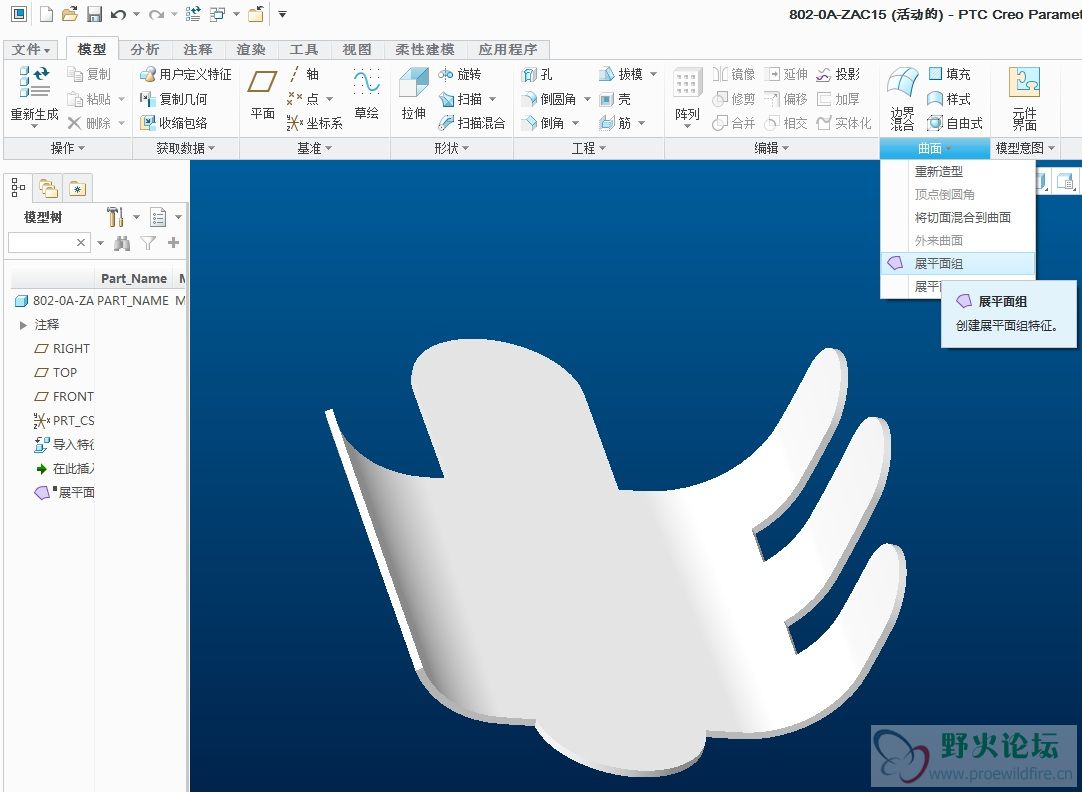Select the FRONT datum plane in model tree
1082x792 pixels.
click(x=63, y=397)
